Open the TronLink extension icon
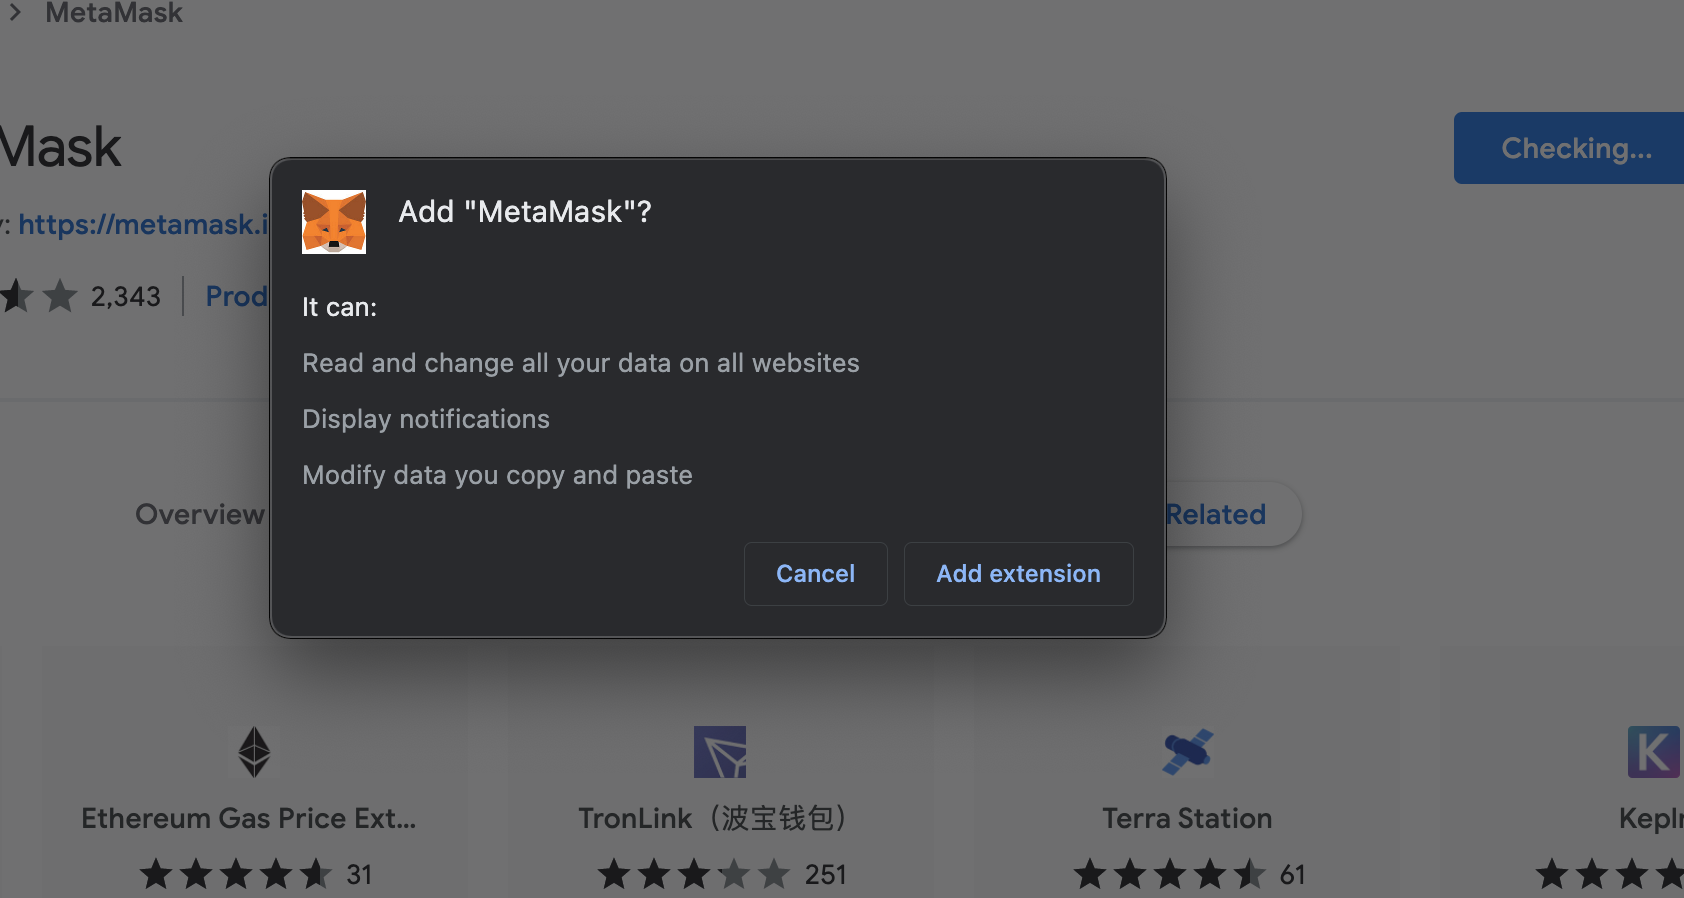 [720, 752]
